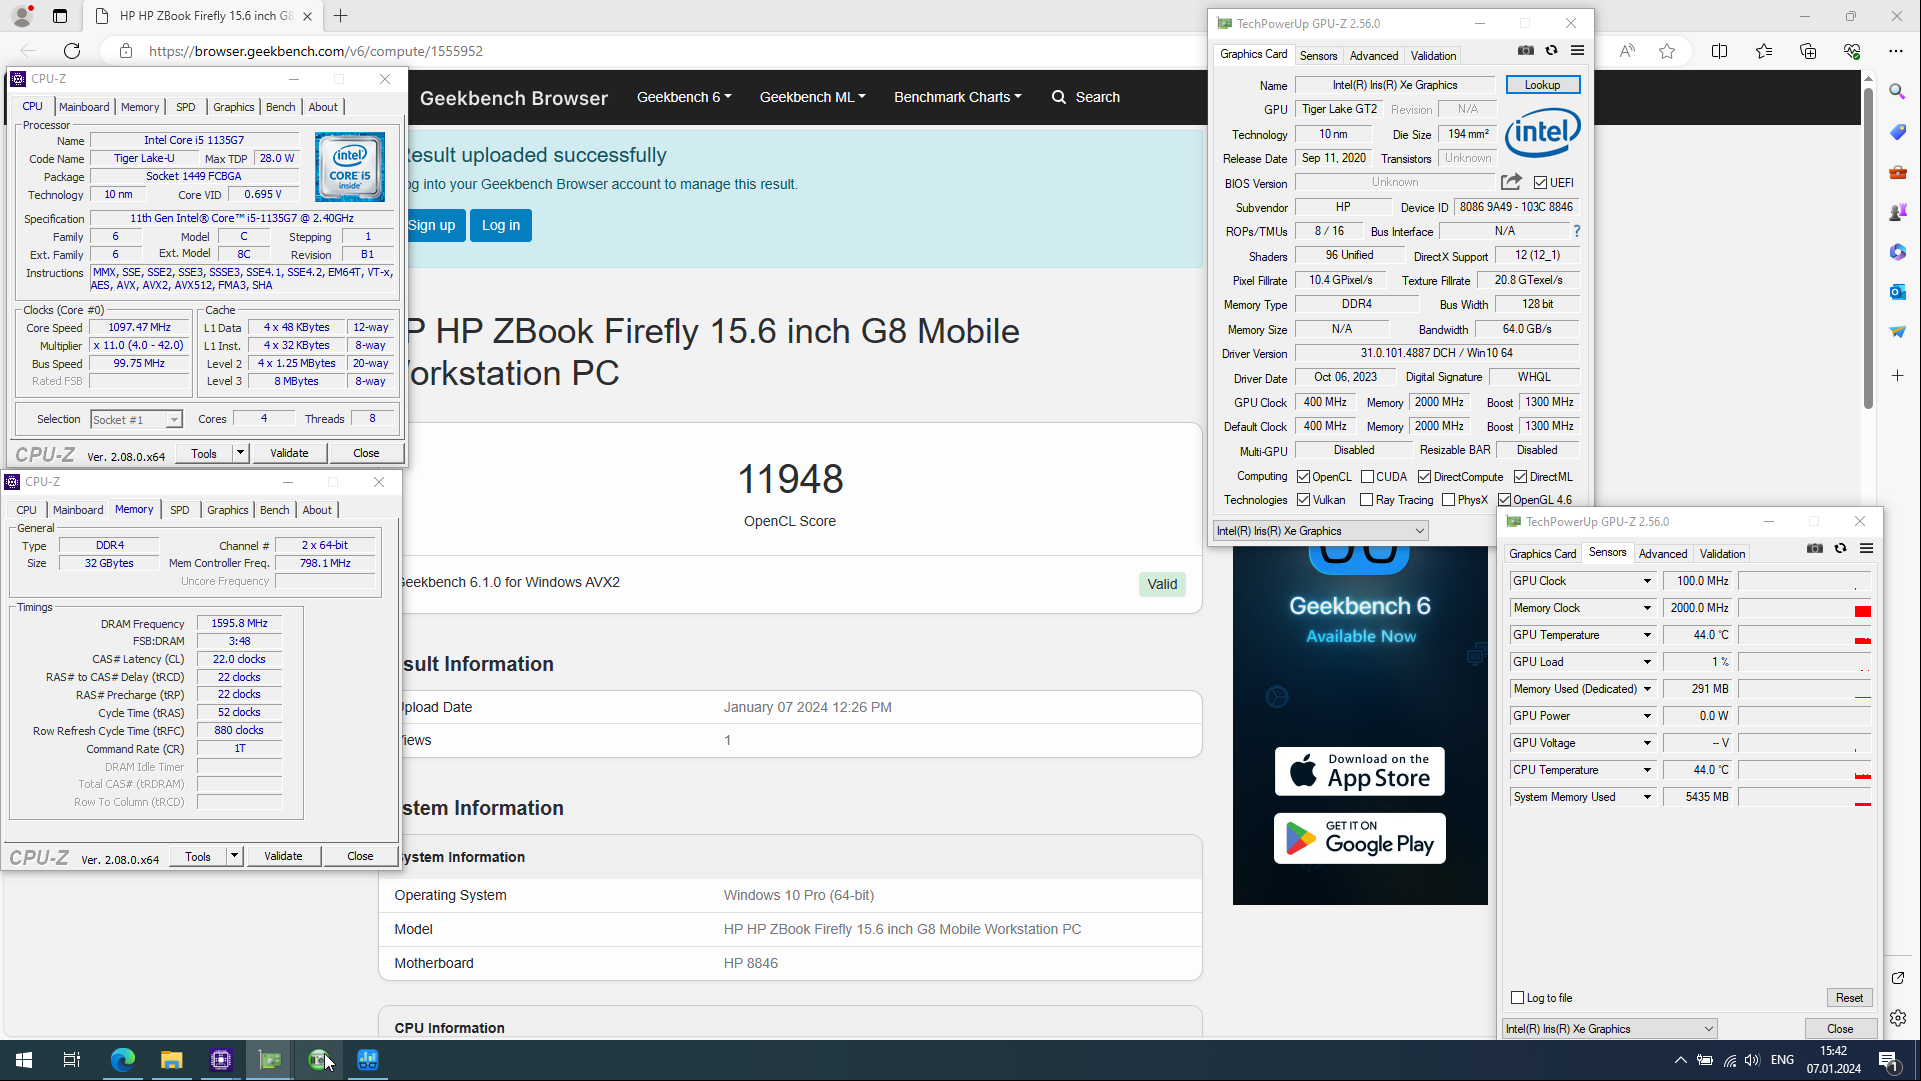The image size is (1921, 1081).
Task: Open notification center on taskbar
Action: tap(1888, 1060)
